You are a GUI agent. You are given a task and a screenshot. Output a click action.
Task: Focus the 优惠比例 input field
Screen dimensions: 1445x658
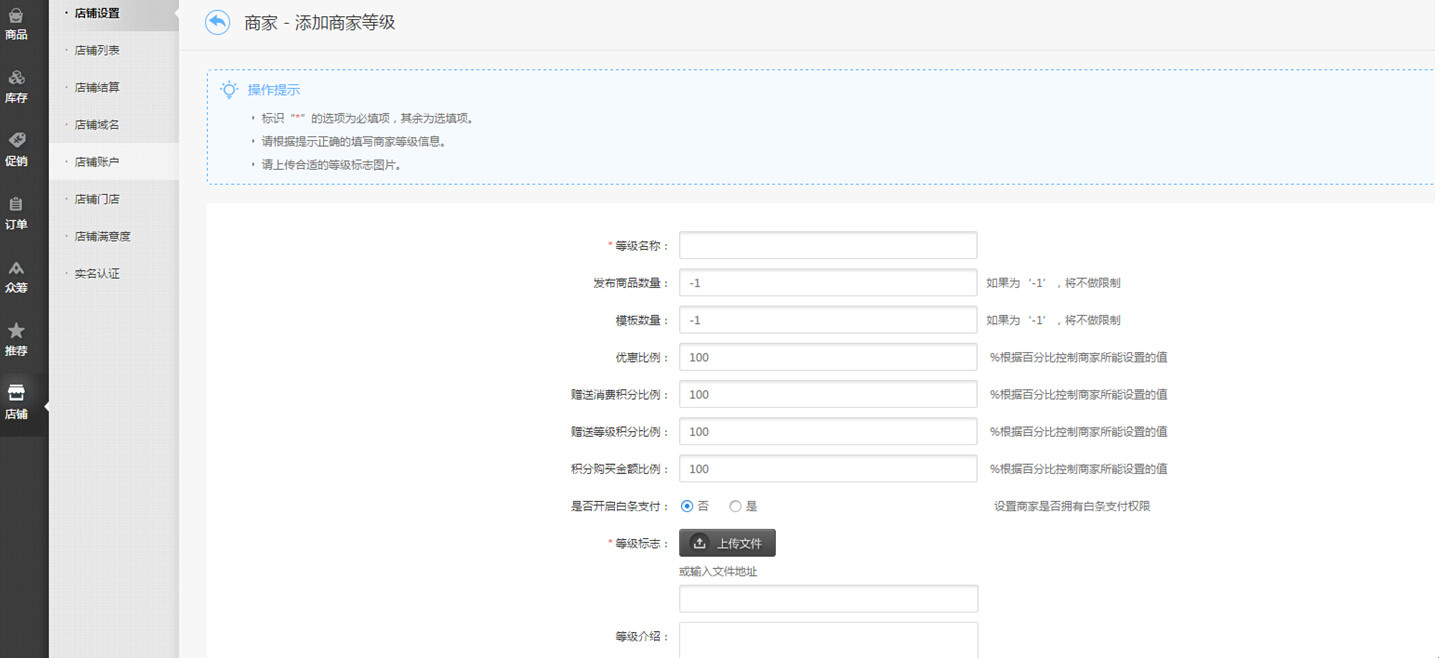tap(828, 357)
